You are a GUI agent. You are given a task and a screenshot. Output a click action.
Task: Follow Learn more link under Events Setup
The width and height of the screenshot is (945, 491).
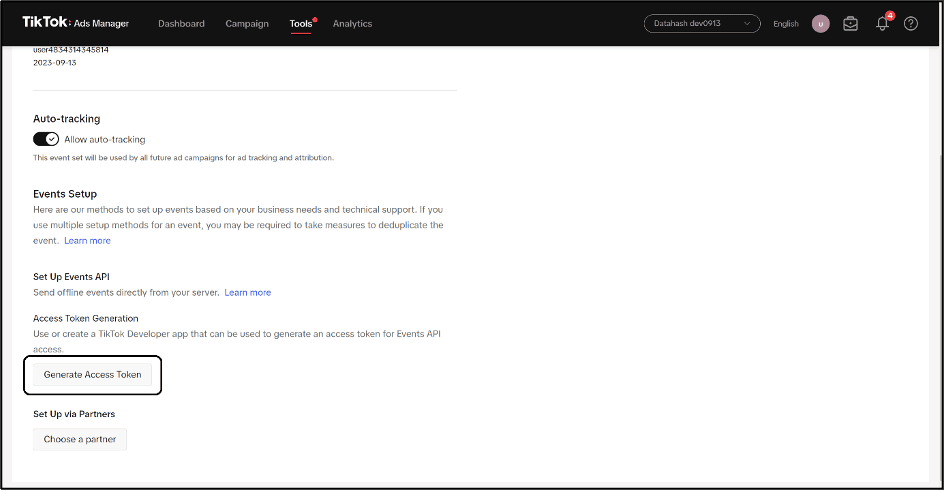click(x=87, y=241)
